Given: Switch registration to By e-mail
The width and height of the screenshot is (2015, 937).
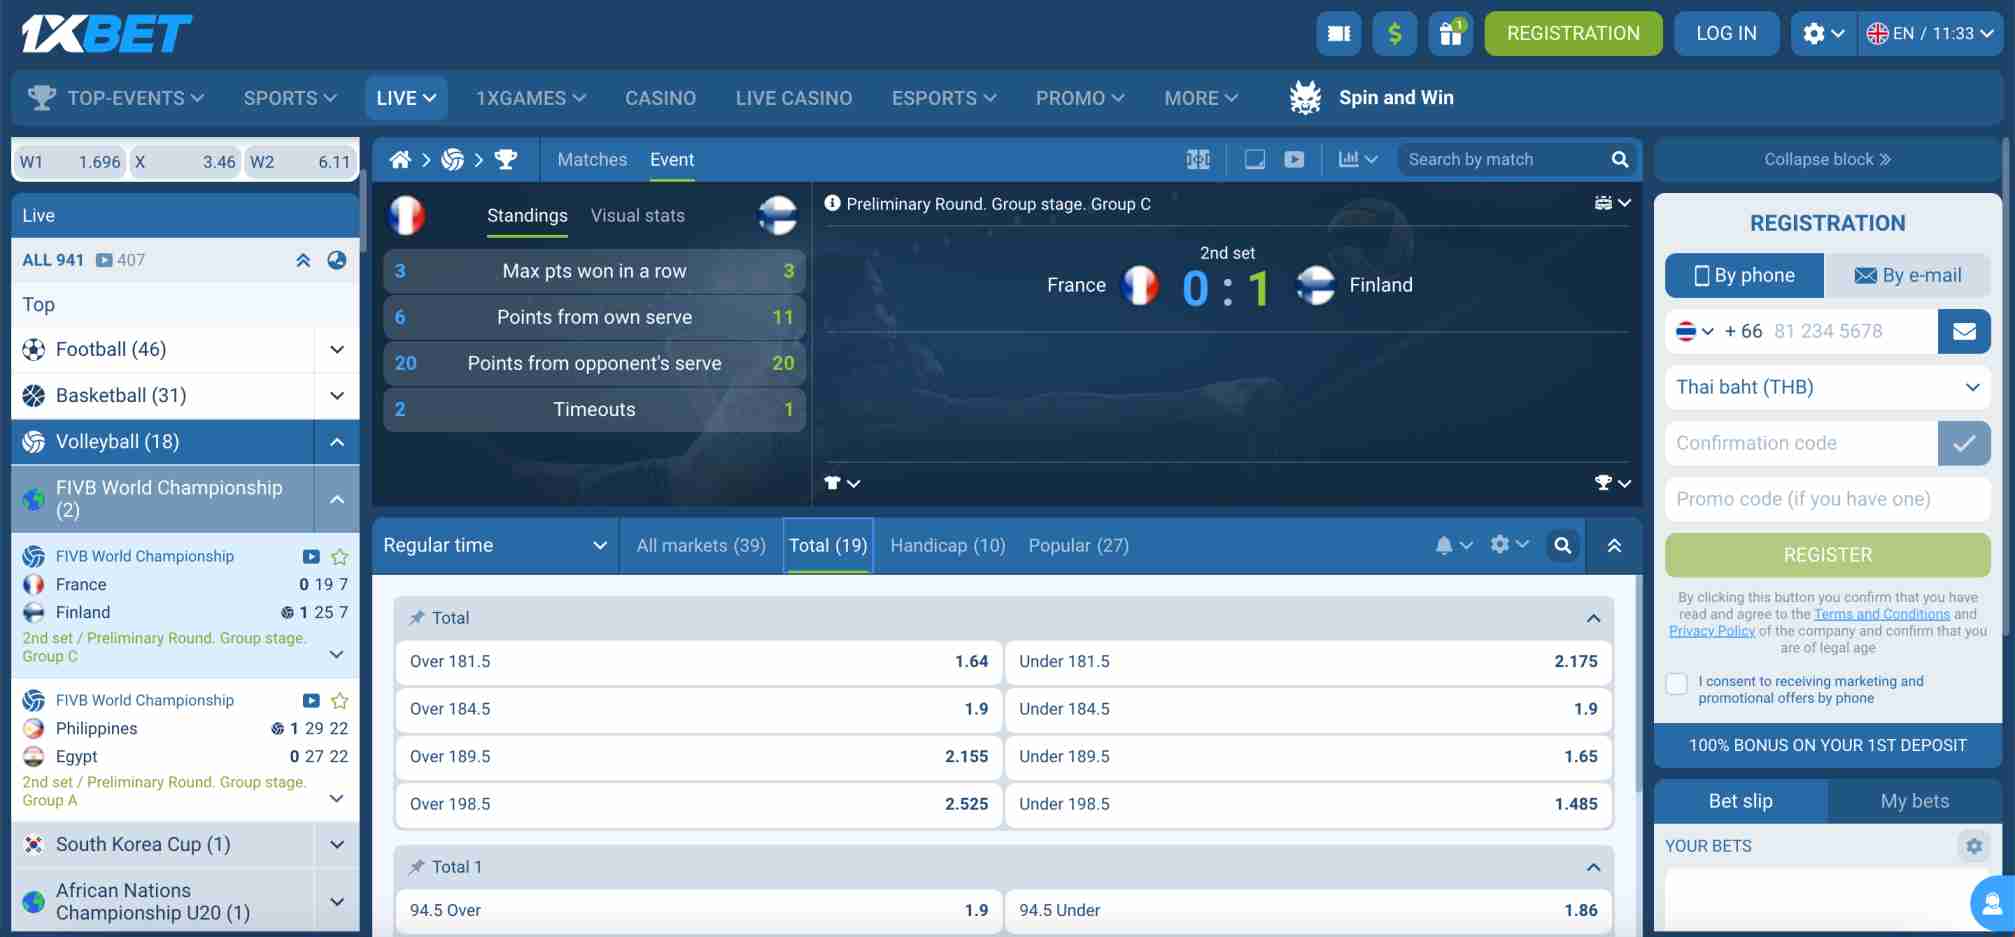Looking at the screenshot, I should pyautogui.click(x=1908, y=275).
